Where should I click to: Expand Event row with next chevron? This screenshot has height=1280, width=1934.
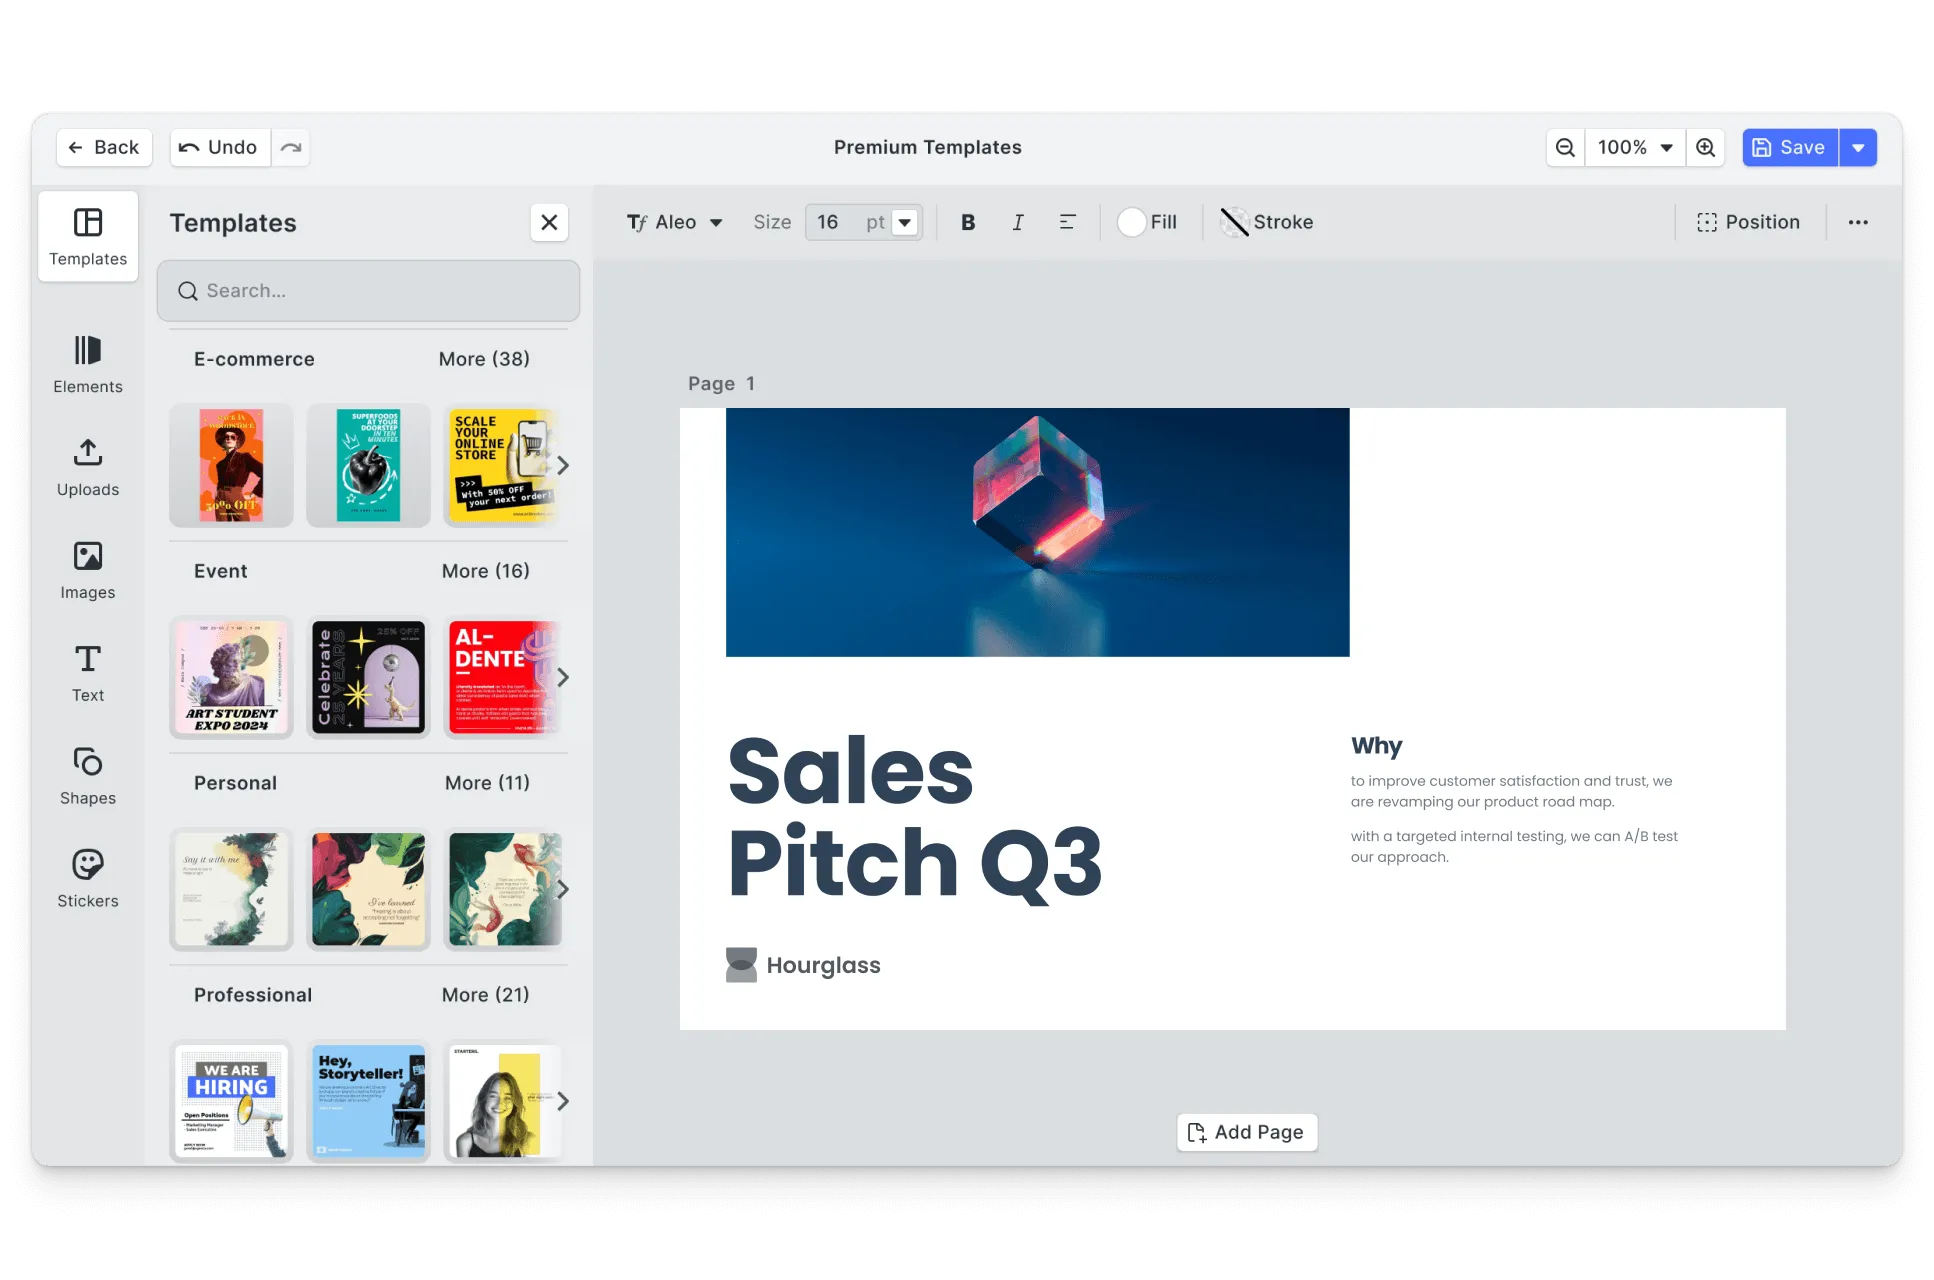pyautogui.click(x=563, y=677)
